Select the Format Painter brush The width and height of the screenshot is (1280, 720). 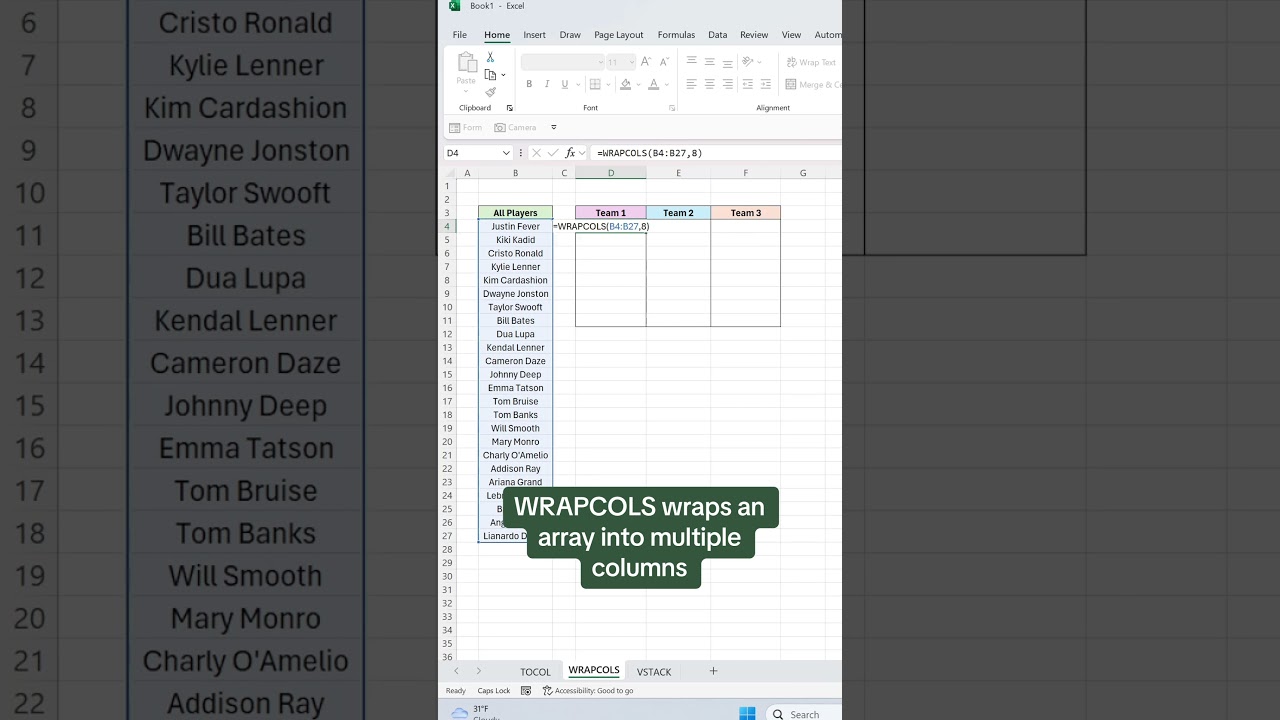pyautogui.click(x=490, y=92)
